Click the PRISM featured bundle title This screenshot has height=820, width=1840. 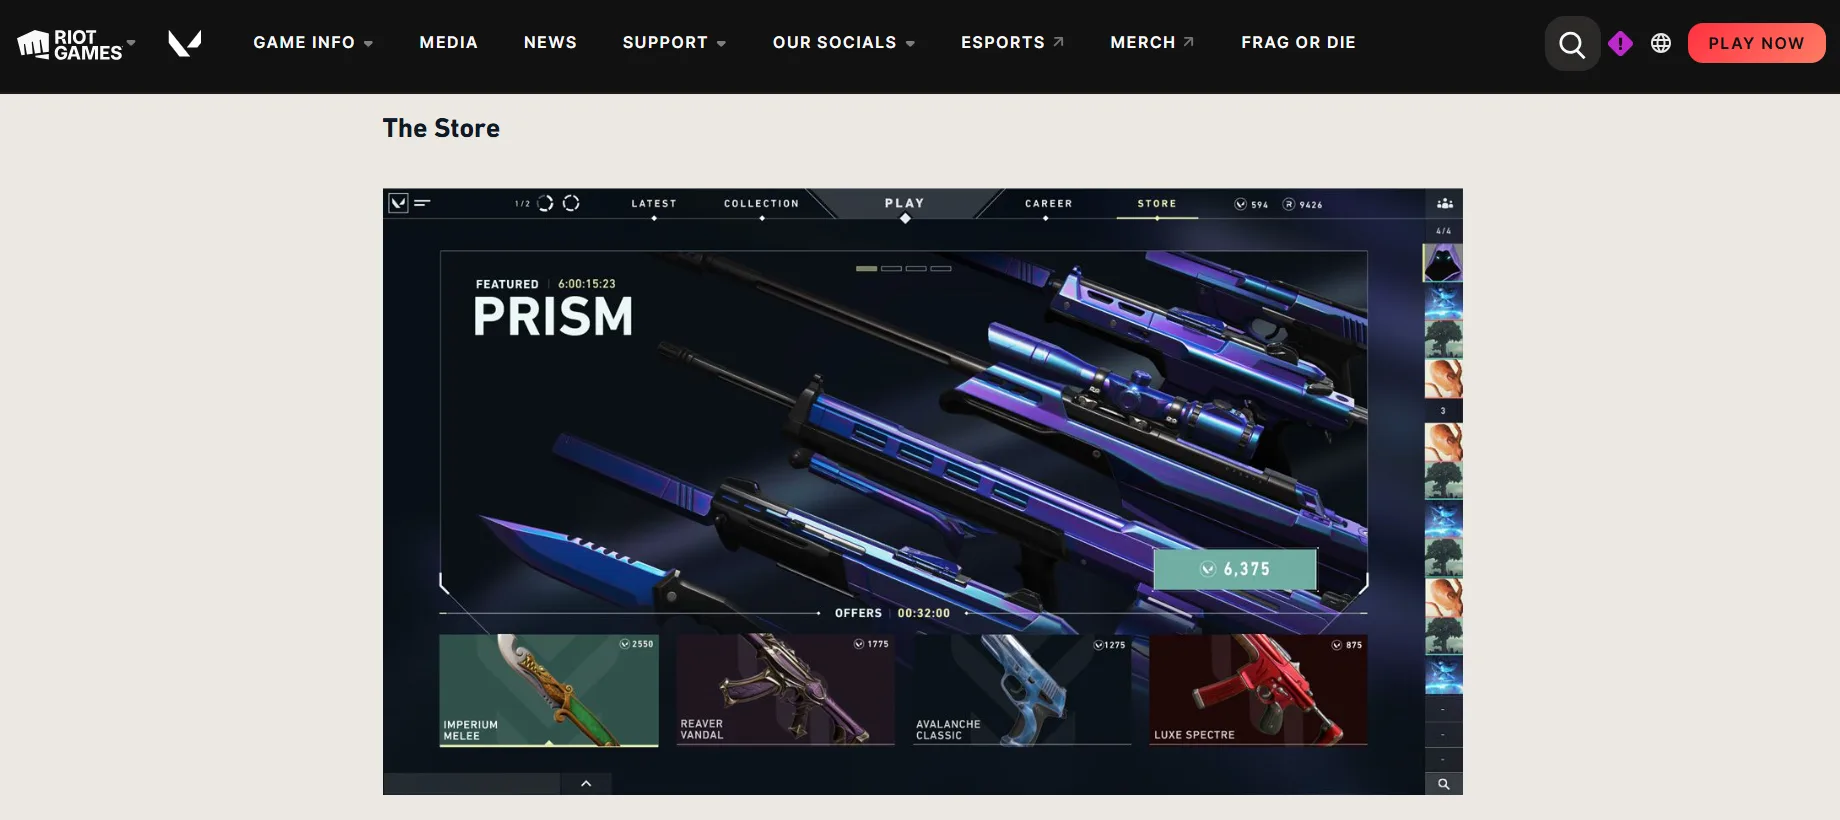(x=553, y=317)
